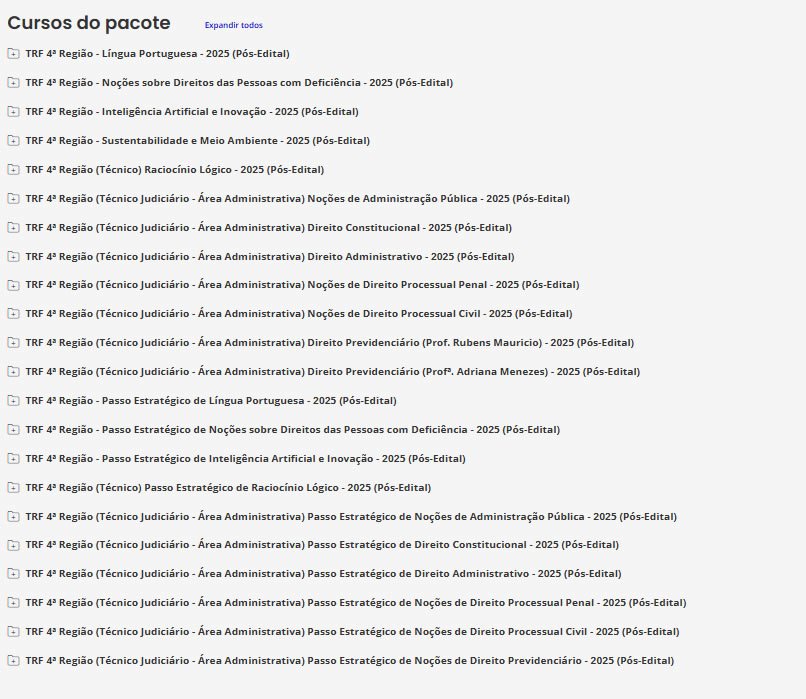
Task: Click plus icon next to Direito Administrativo course
Action: click(12, 257)
